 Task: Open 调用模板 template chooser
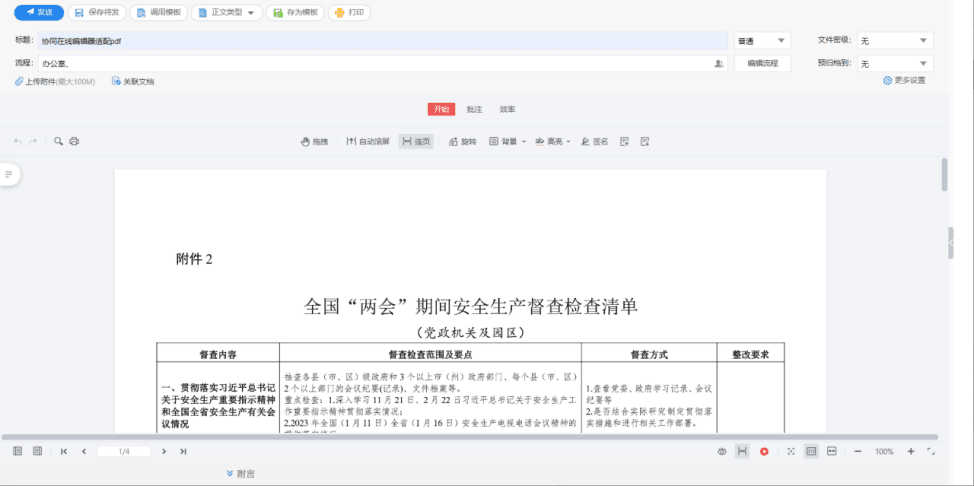(158, 12)
